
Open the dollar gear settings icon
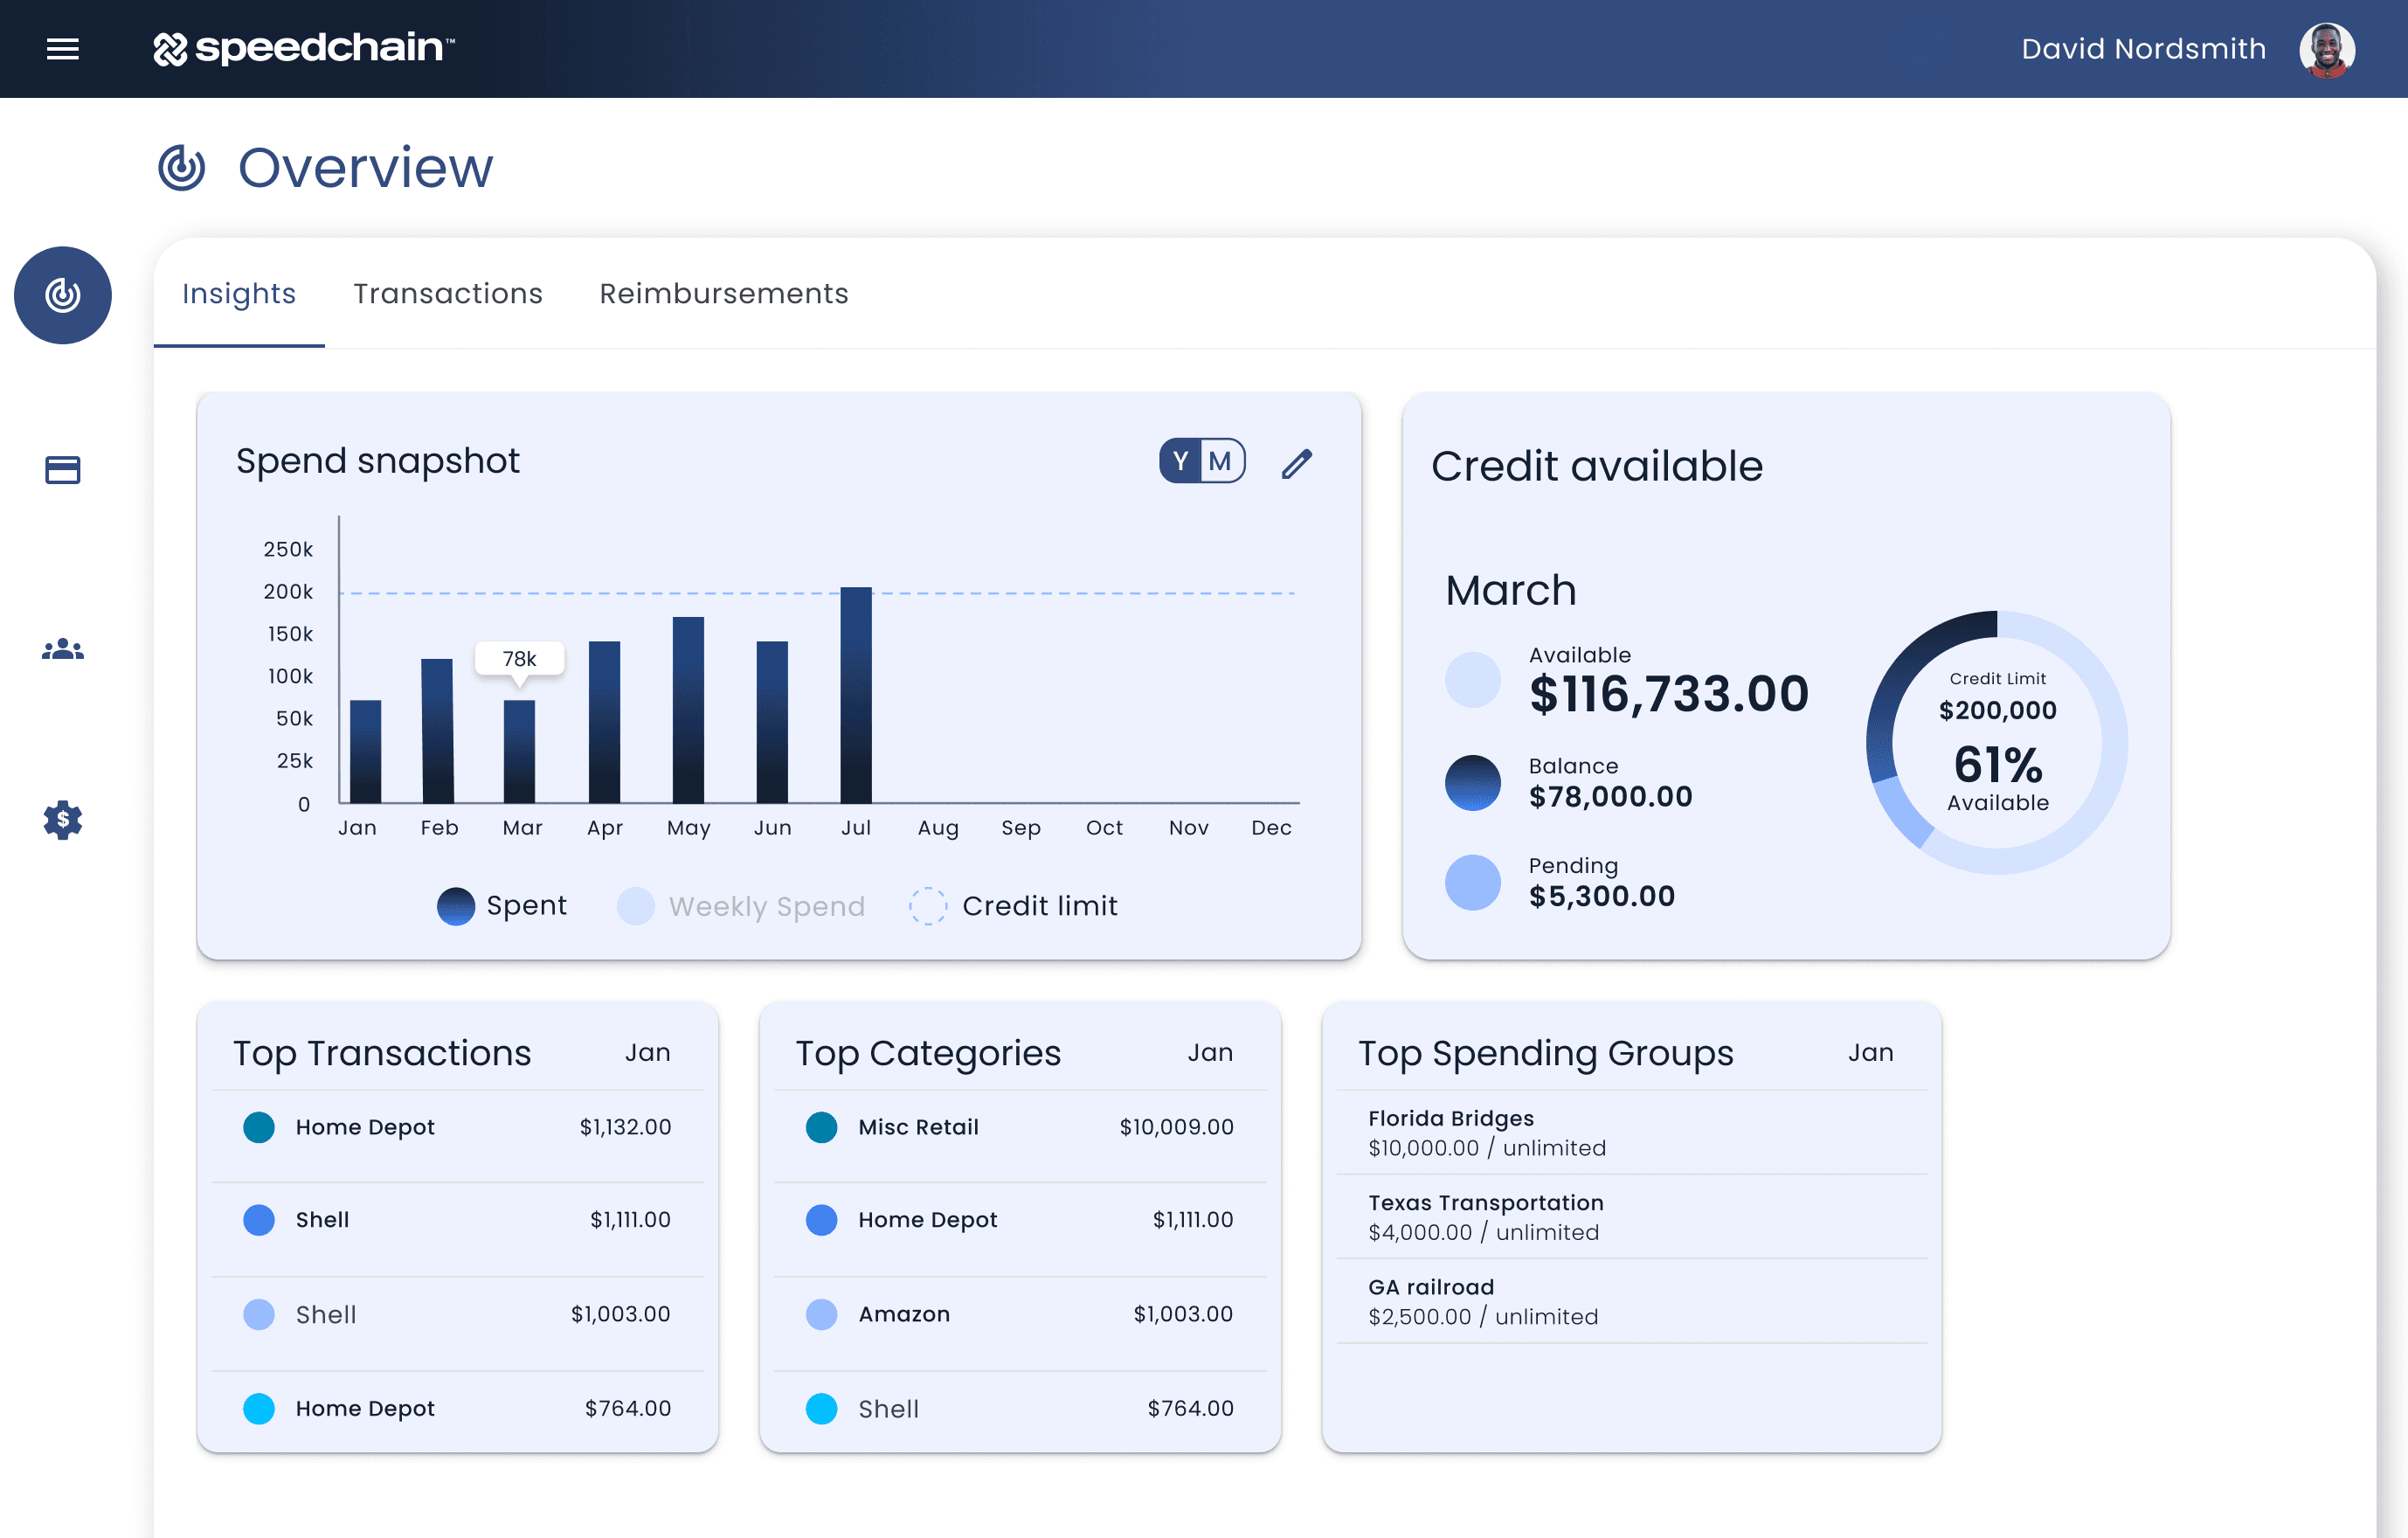coord(62,820)
